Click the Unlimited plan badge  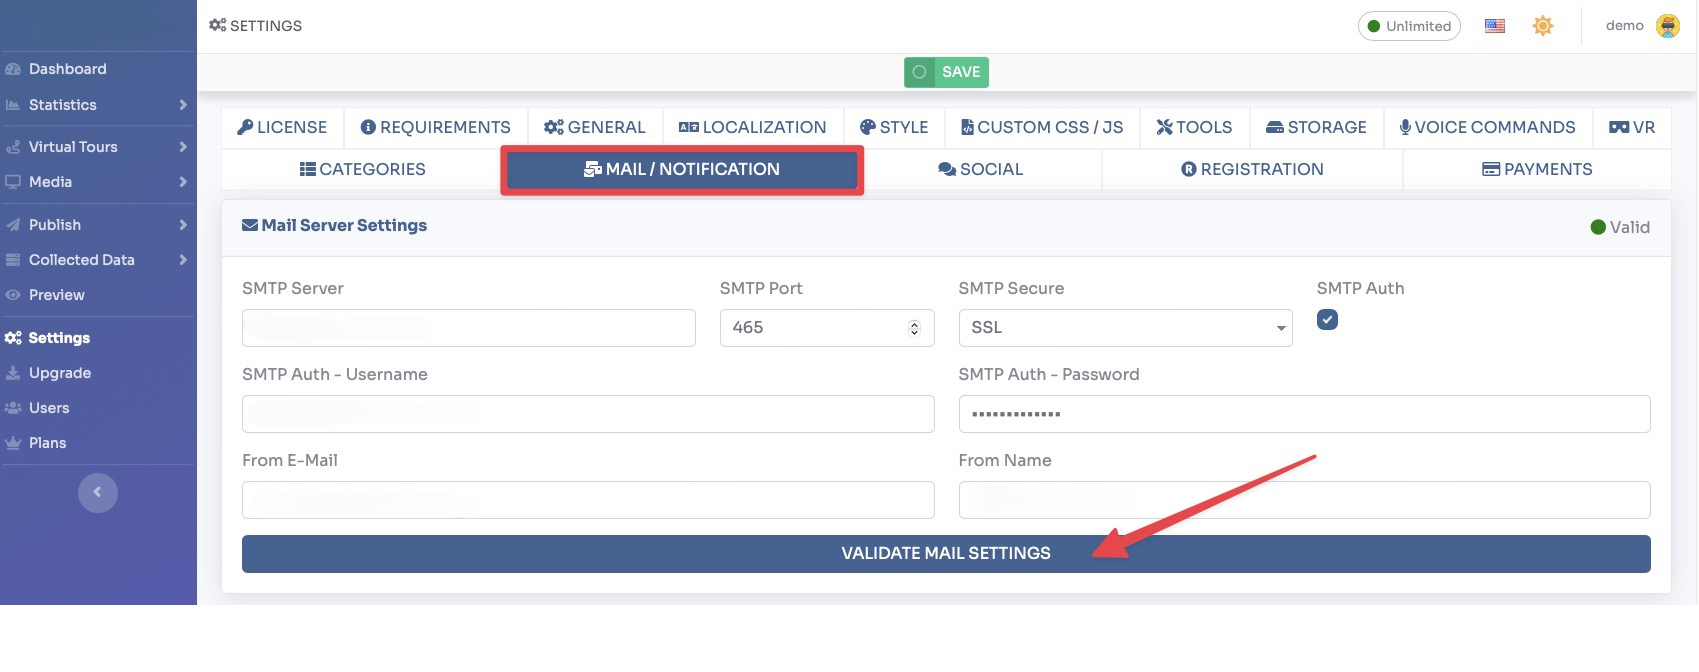tap(1409, 26)
